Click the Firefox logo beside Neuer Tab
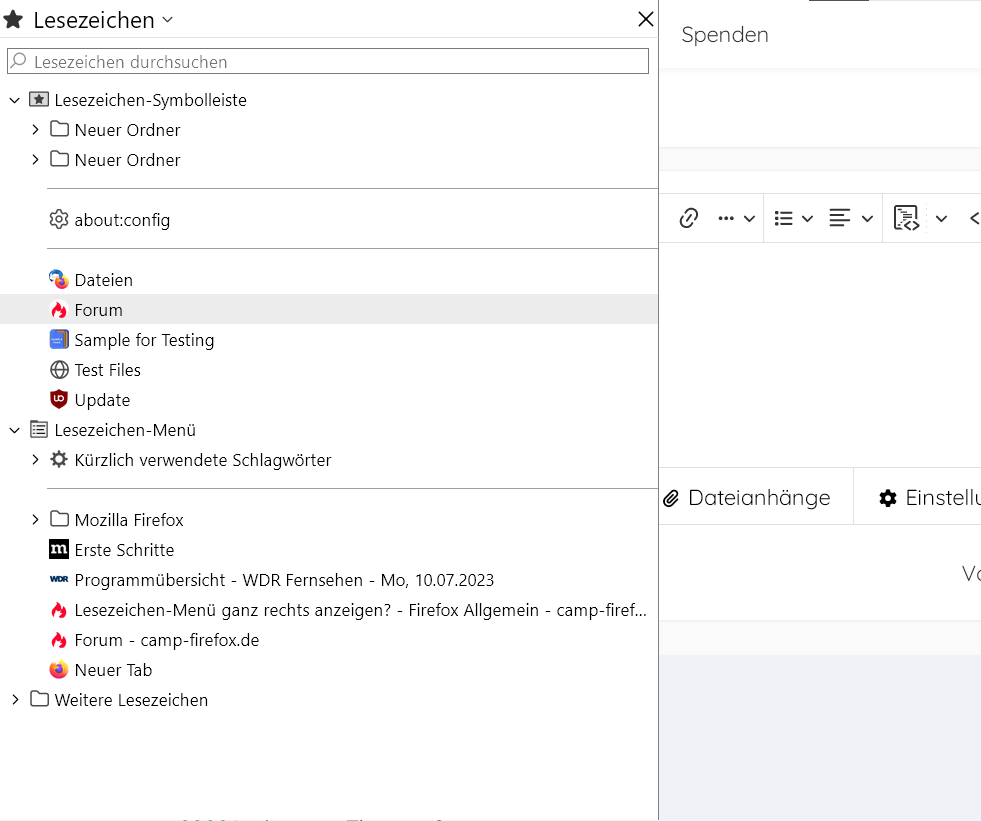 (59, 670)
